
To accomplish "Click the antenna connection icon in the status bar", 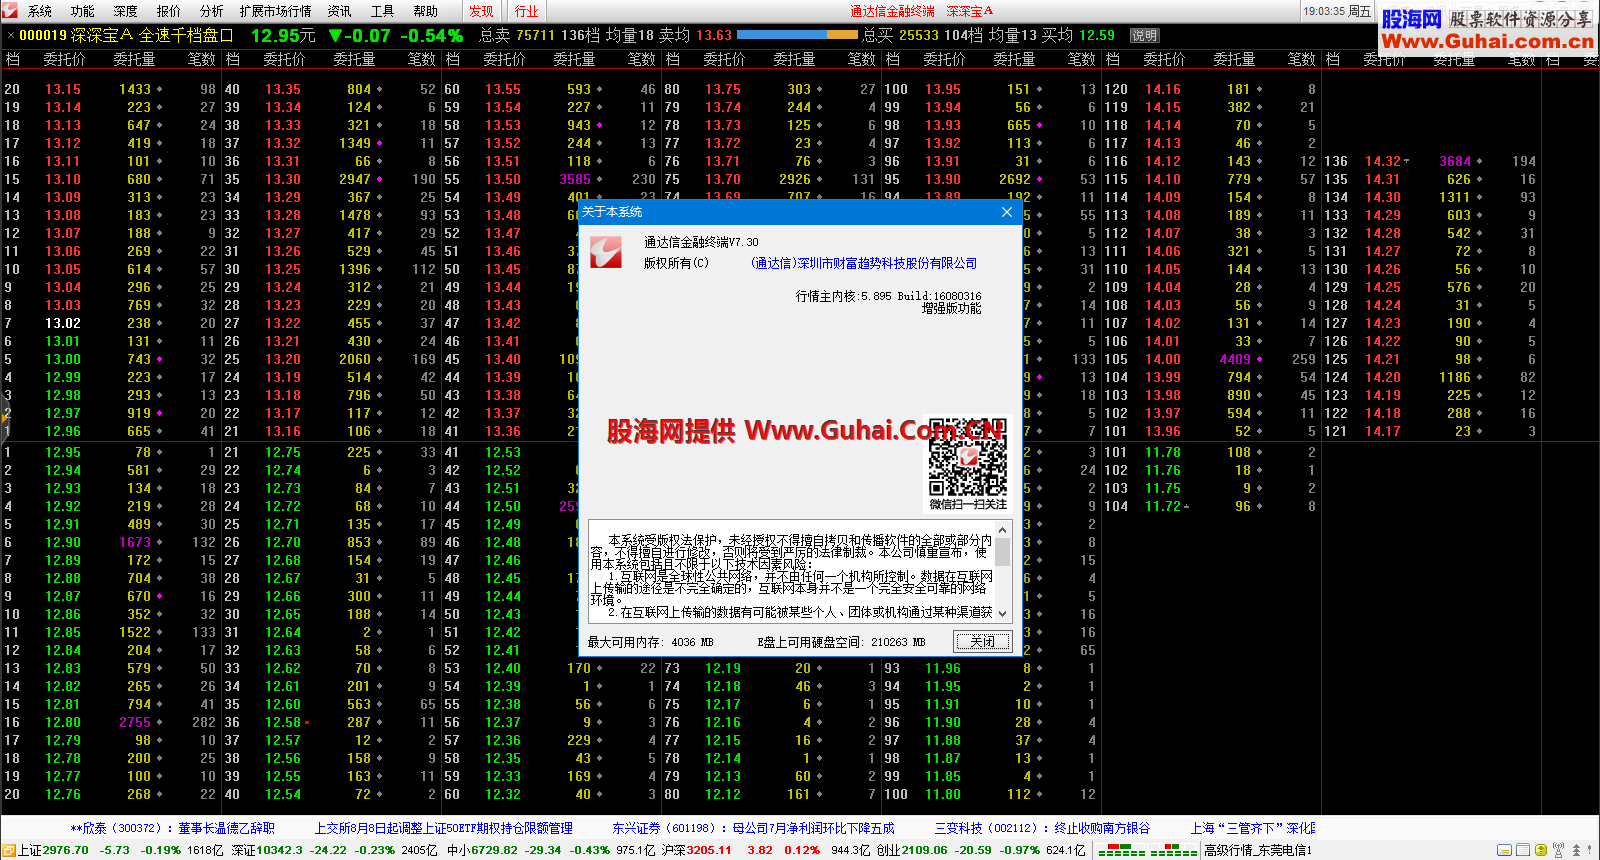I will pyautogui.click(x=1559, y=850).
